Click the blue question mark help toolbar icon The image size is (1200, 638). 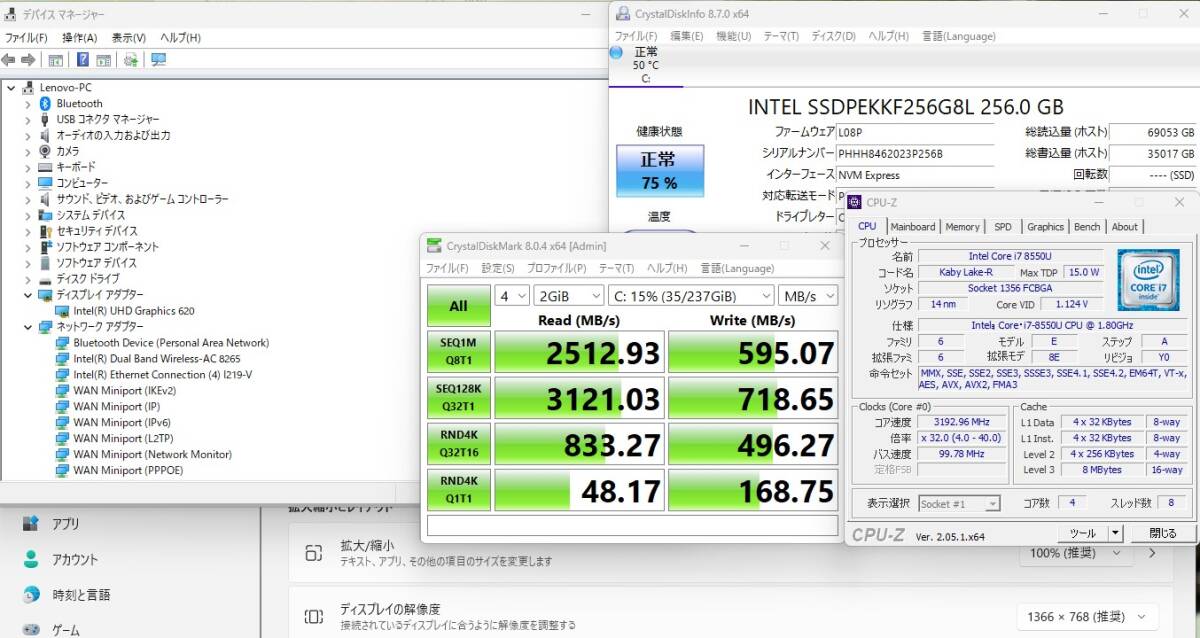click(83, 60)
